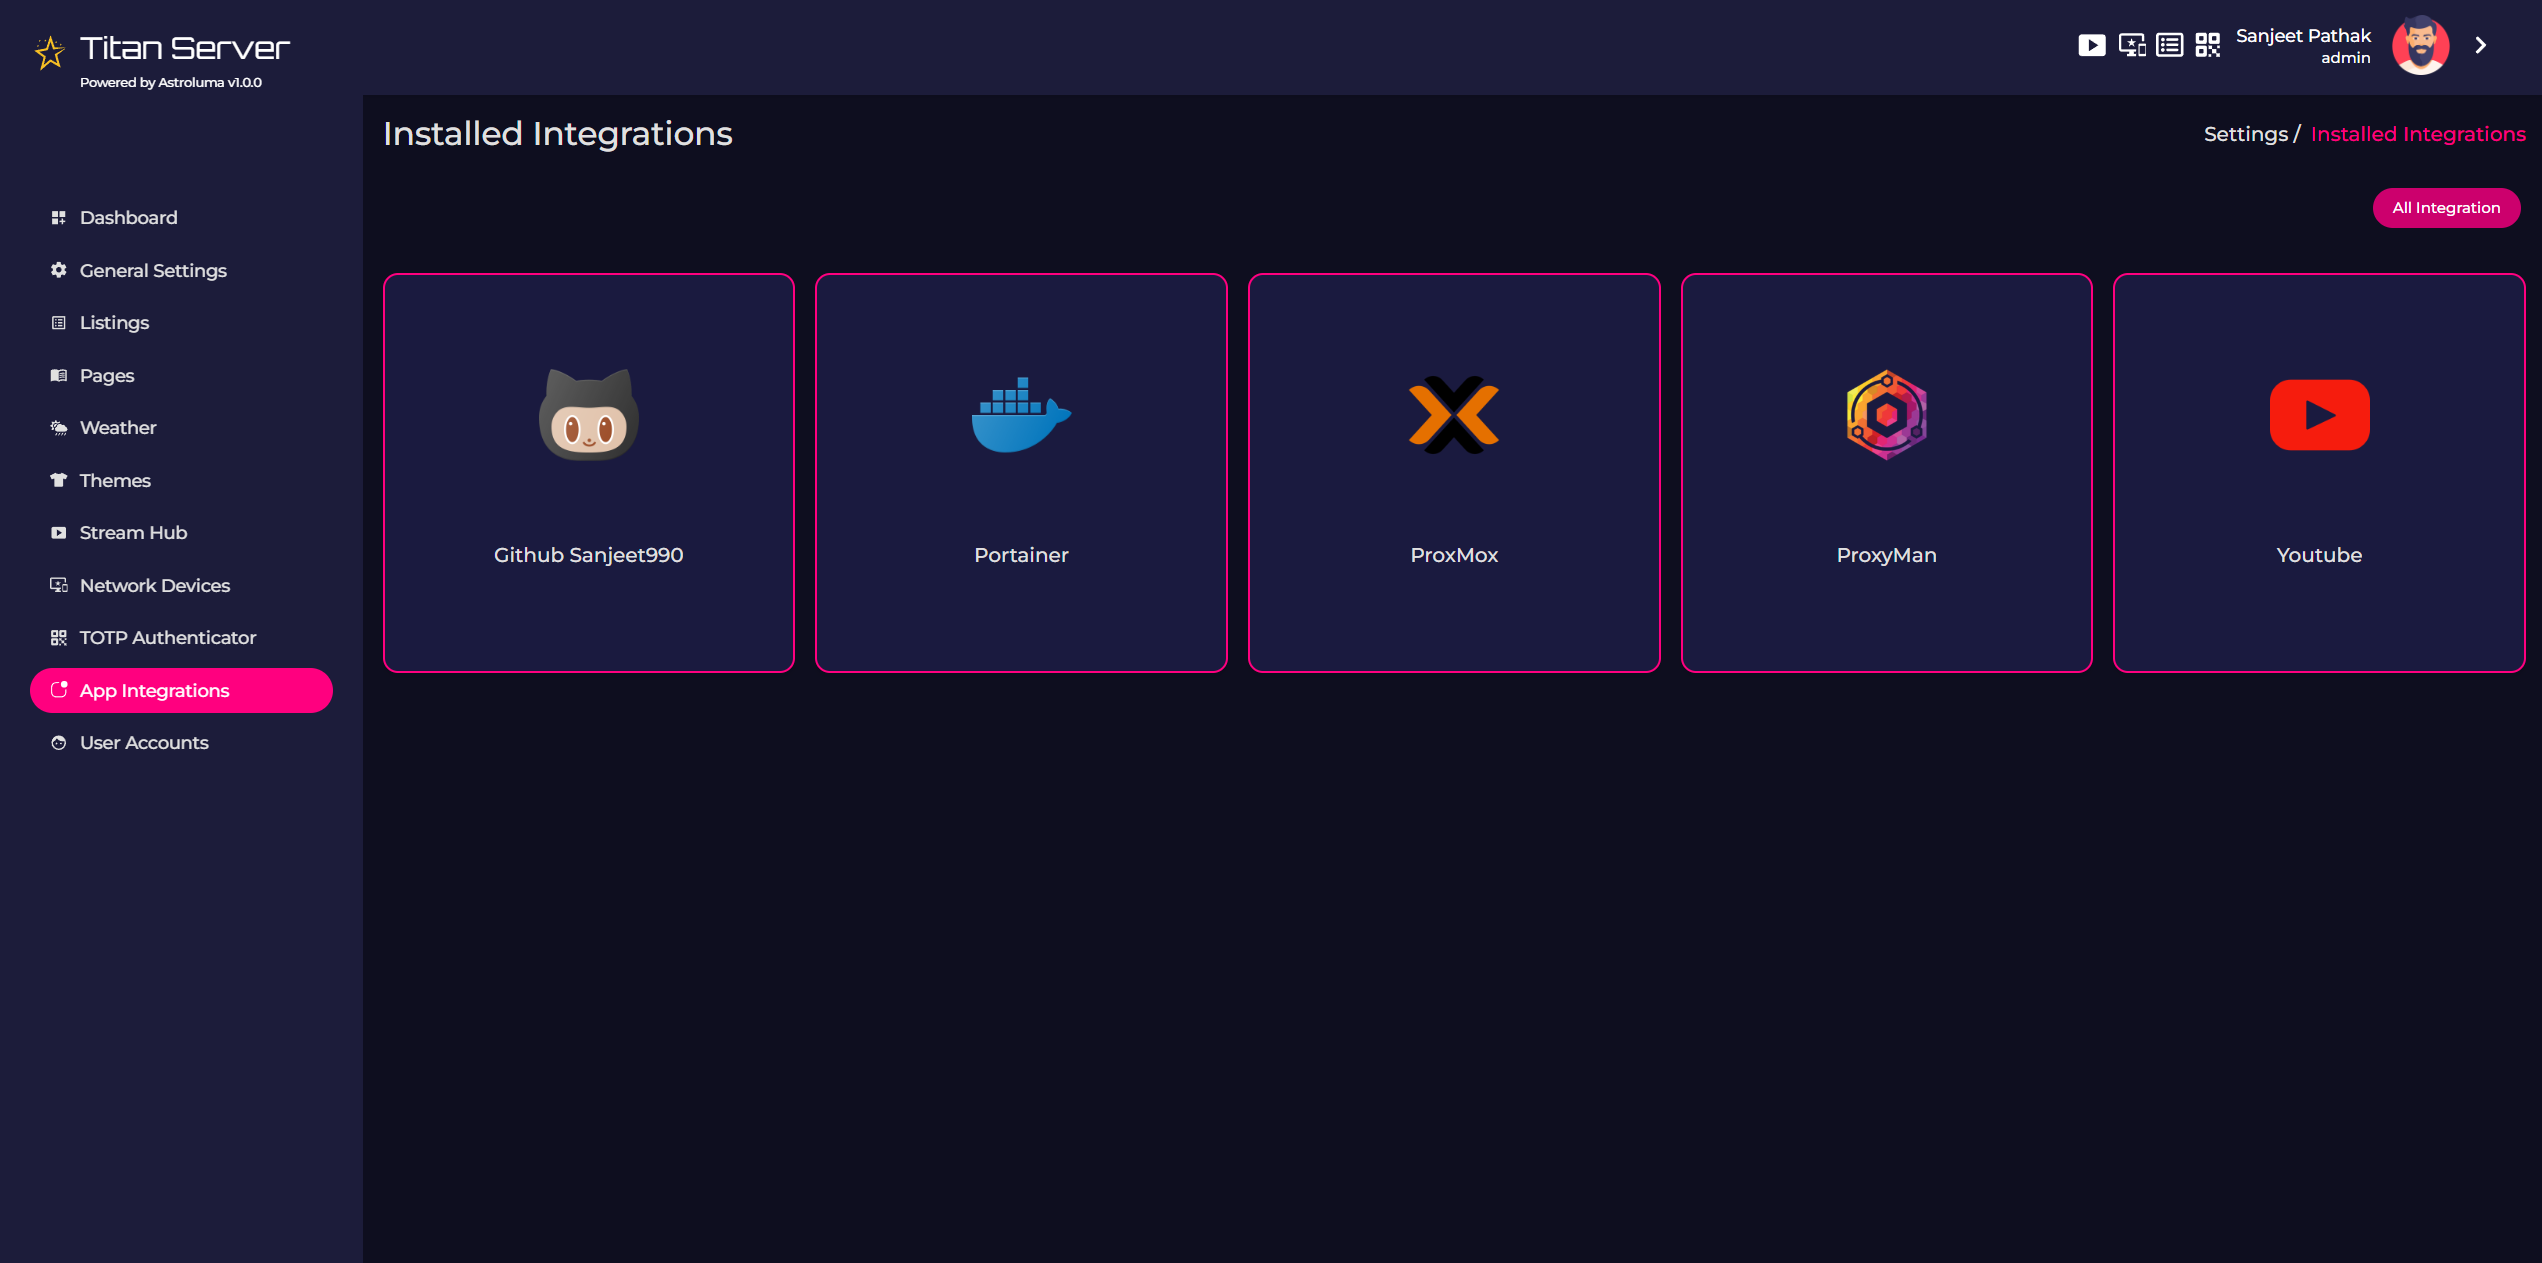This screenshot has height=1263, width=2542.
Task: Click the Weather section icon
Action: 58,427
